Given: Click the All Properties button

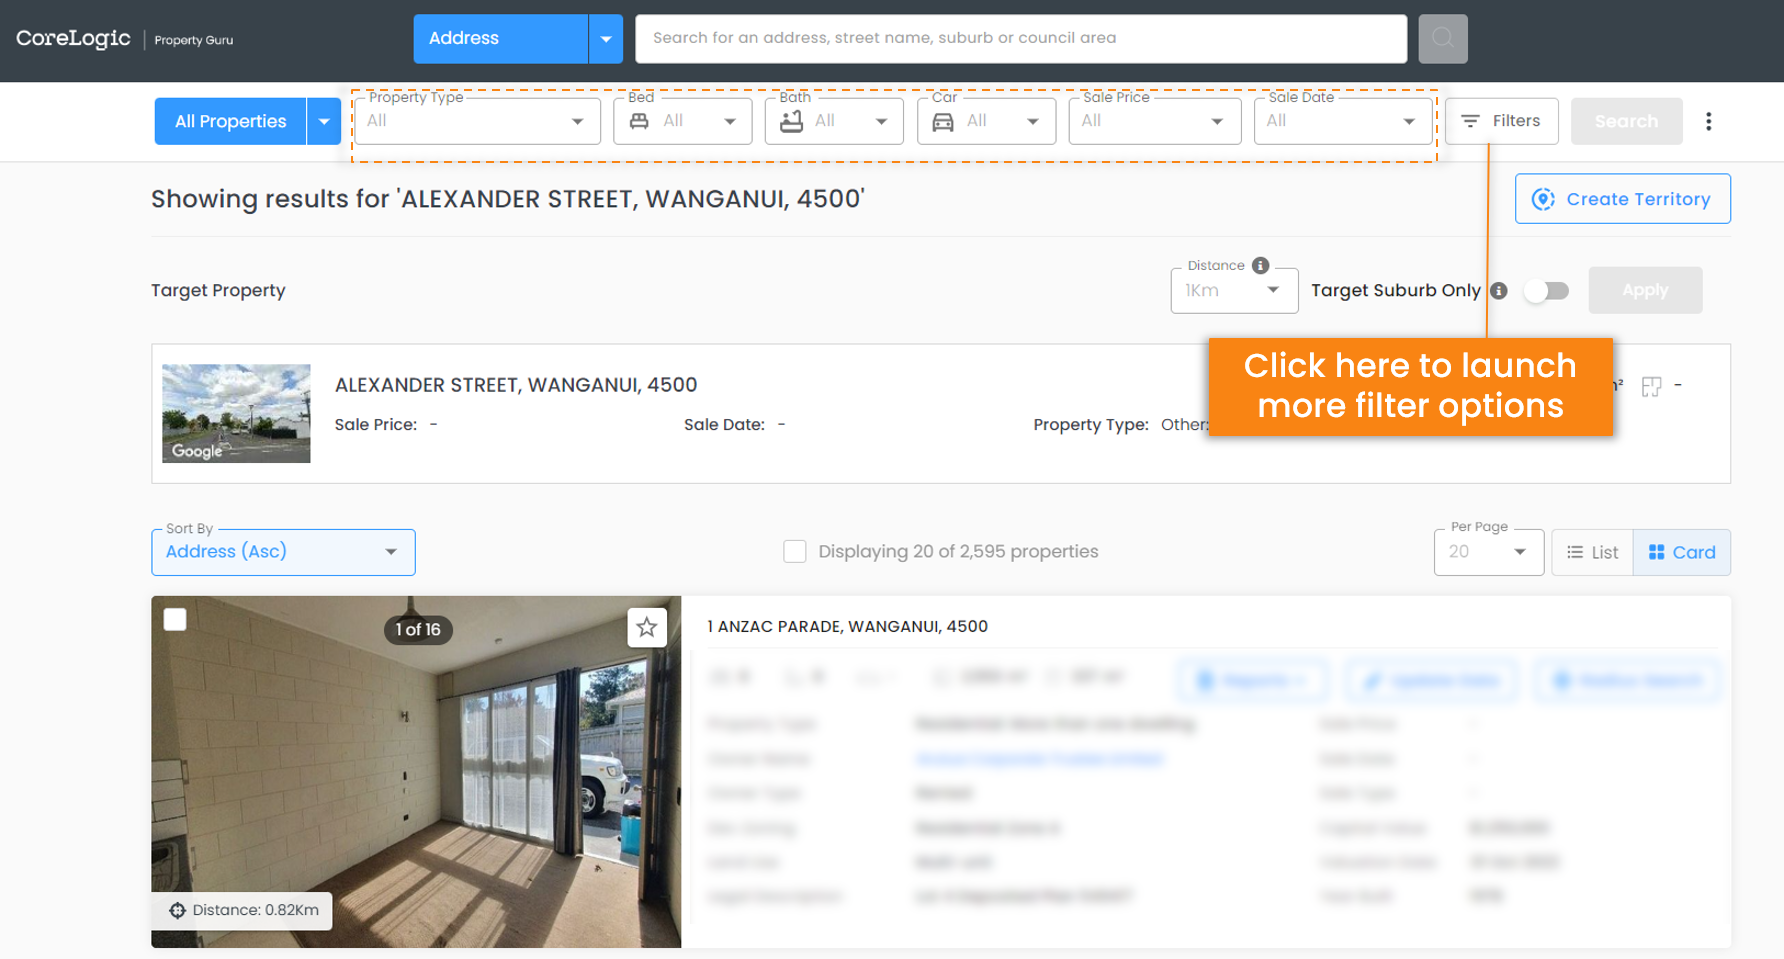Looking at the screenshot, I should [230, 121].
